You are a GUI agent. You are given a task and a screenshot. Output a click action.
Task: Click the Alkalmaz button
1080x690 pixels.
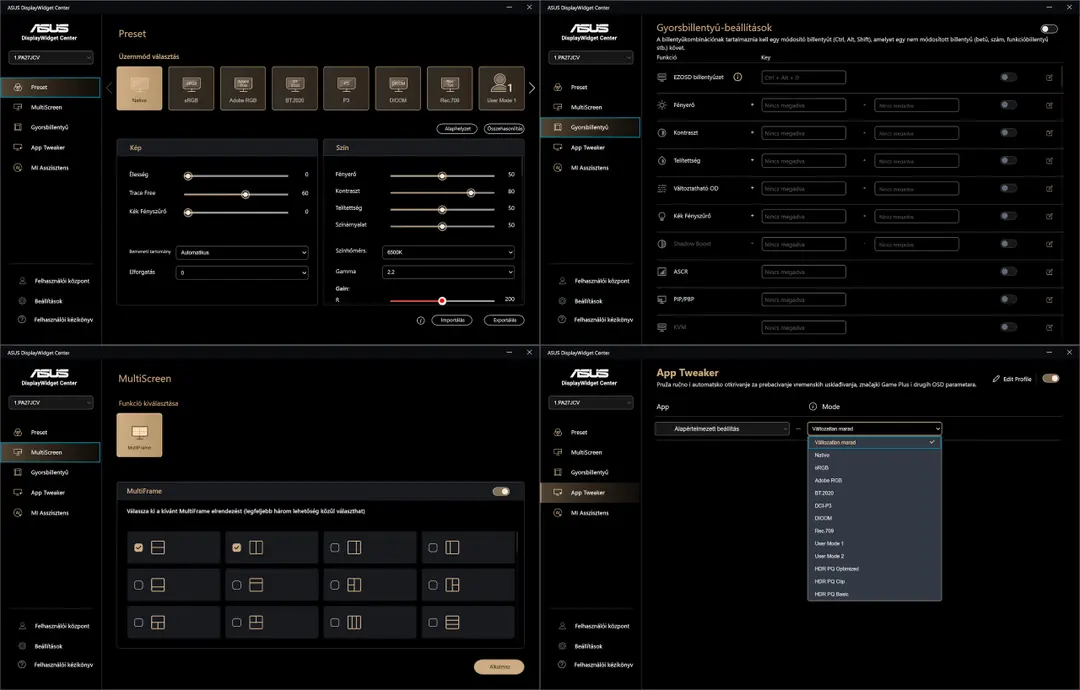pos(499,667)
